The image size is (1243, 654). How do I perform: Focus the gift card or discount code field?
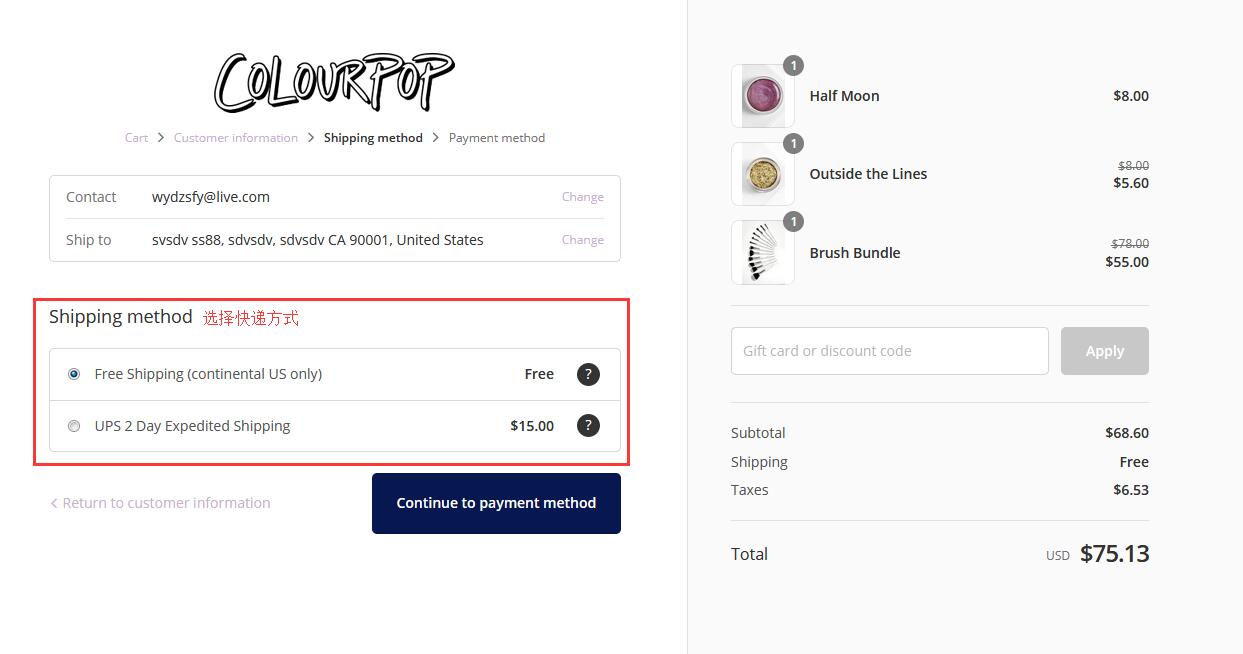pyautogui.click(x=889, y=351)
